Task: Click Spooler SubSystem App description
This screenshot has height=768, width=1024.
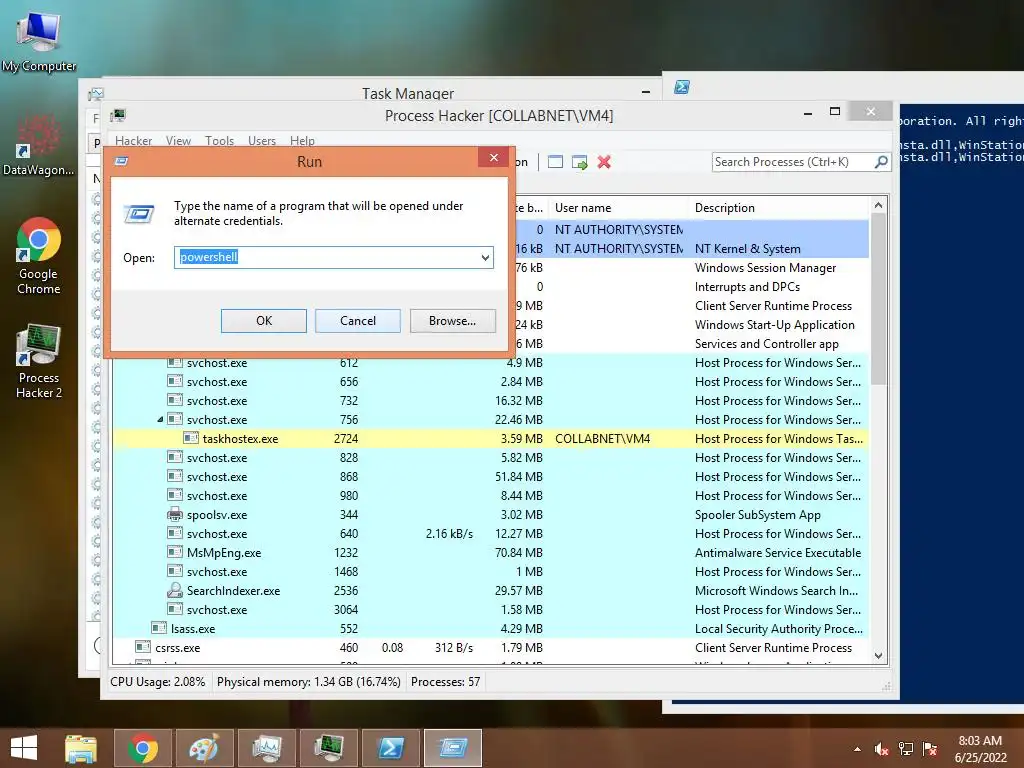Action: [x=758, y=515]
